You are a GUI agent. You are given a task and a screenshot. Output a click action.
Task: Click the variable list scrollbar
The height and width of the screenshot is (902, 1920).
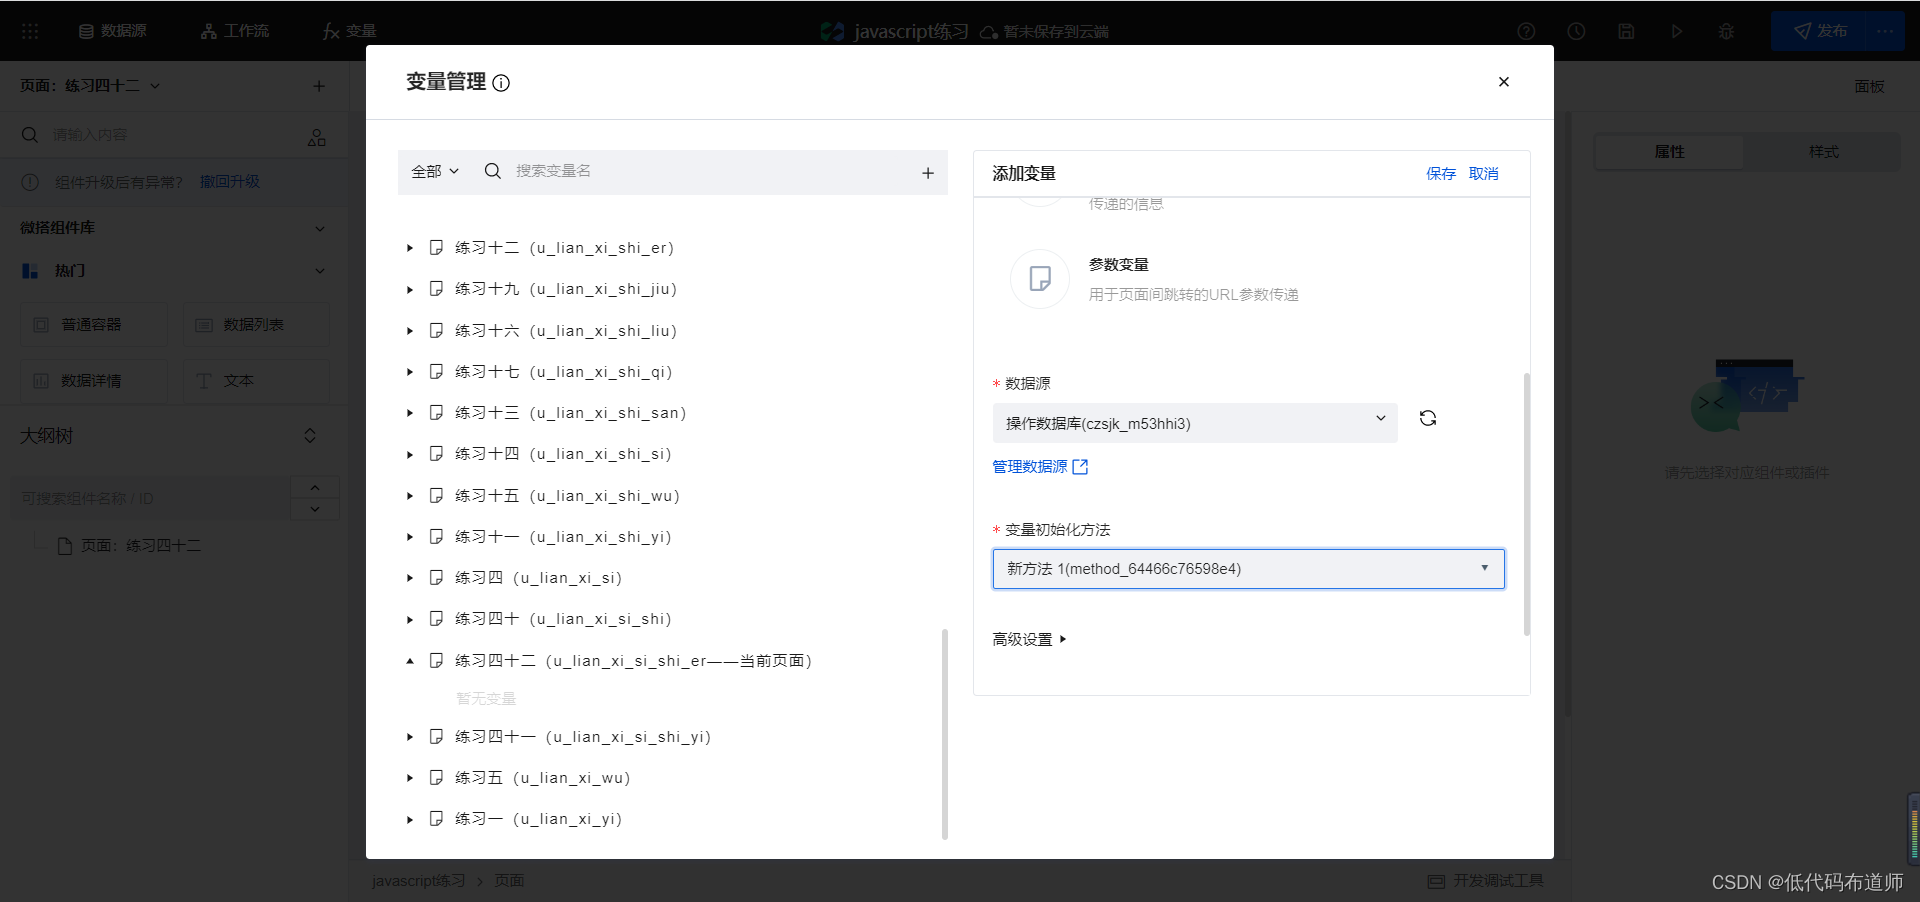coord(944,735)
